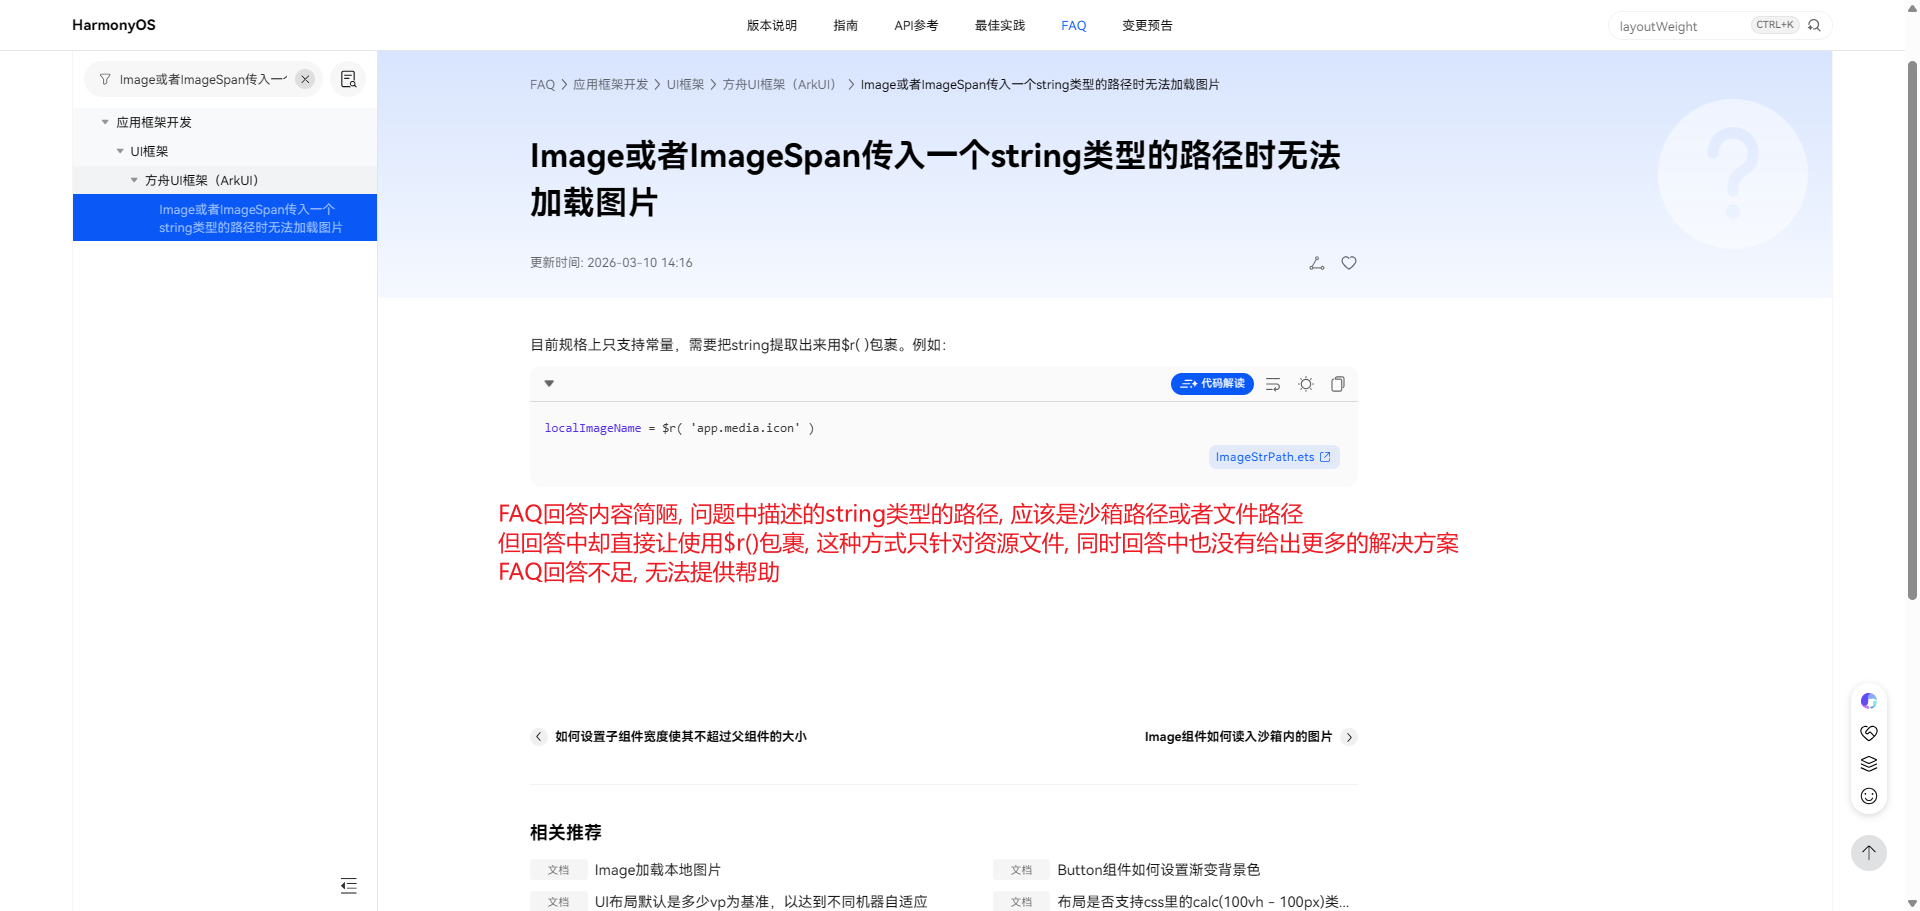Collapse the 应用框架开发 tree node
The height and width of the screenshot is (911, 1920).
click(x=105, y=122)
